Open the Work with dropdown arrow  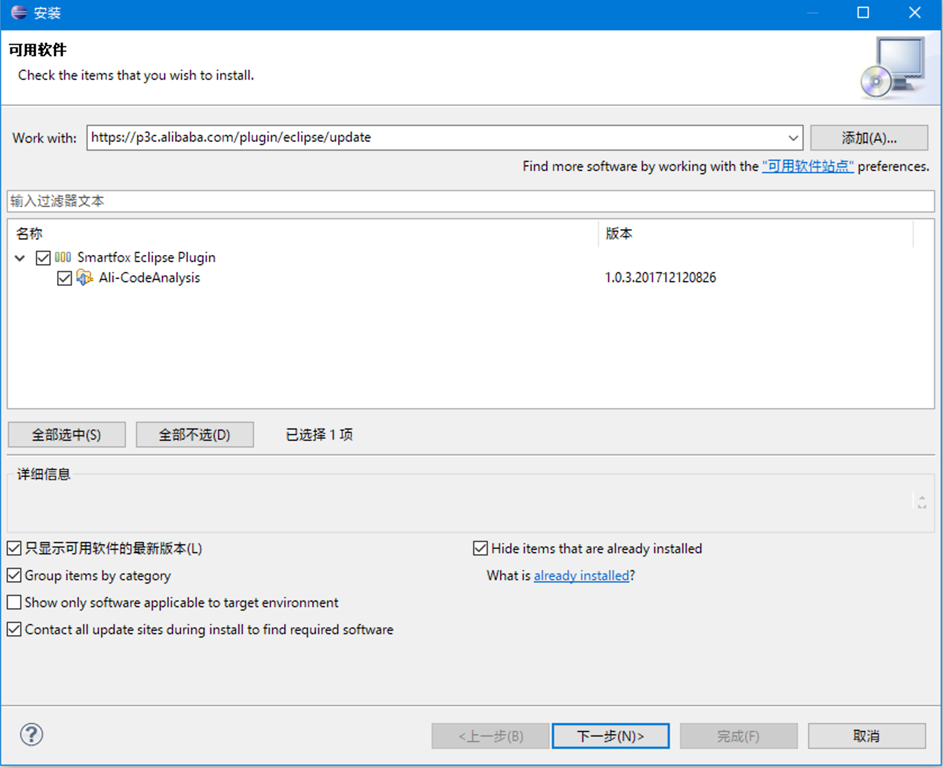793,138
